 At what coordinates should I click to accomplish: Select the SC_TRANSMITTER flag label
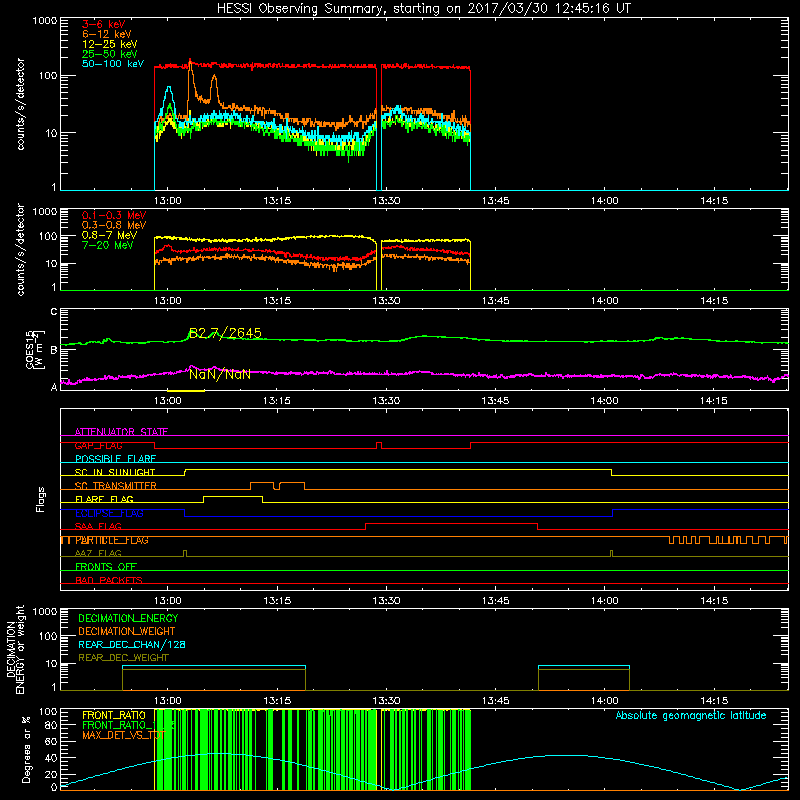pyautogui.click(x=116, y=486)
